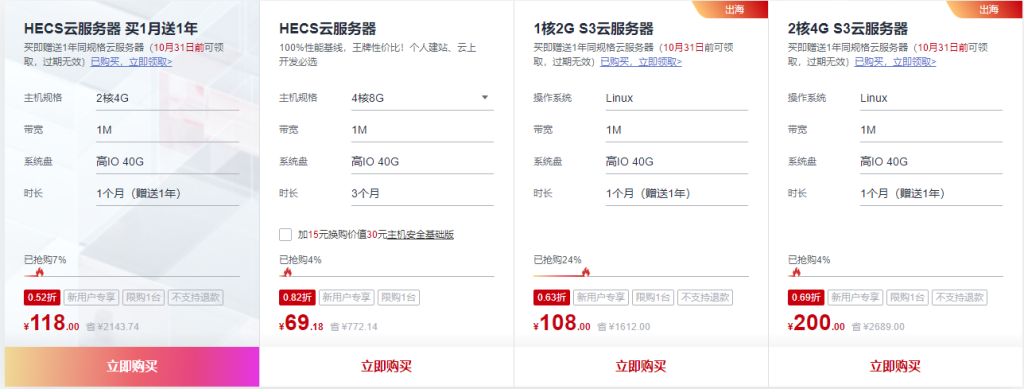
Task: Click progress bar in the 2核4G S3 card
Action: (x=895, y=275)
